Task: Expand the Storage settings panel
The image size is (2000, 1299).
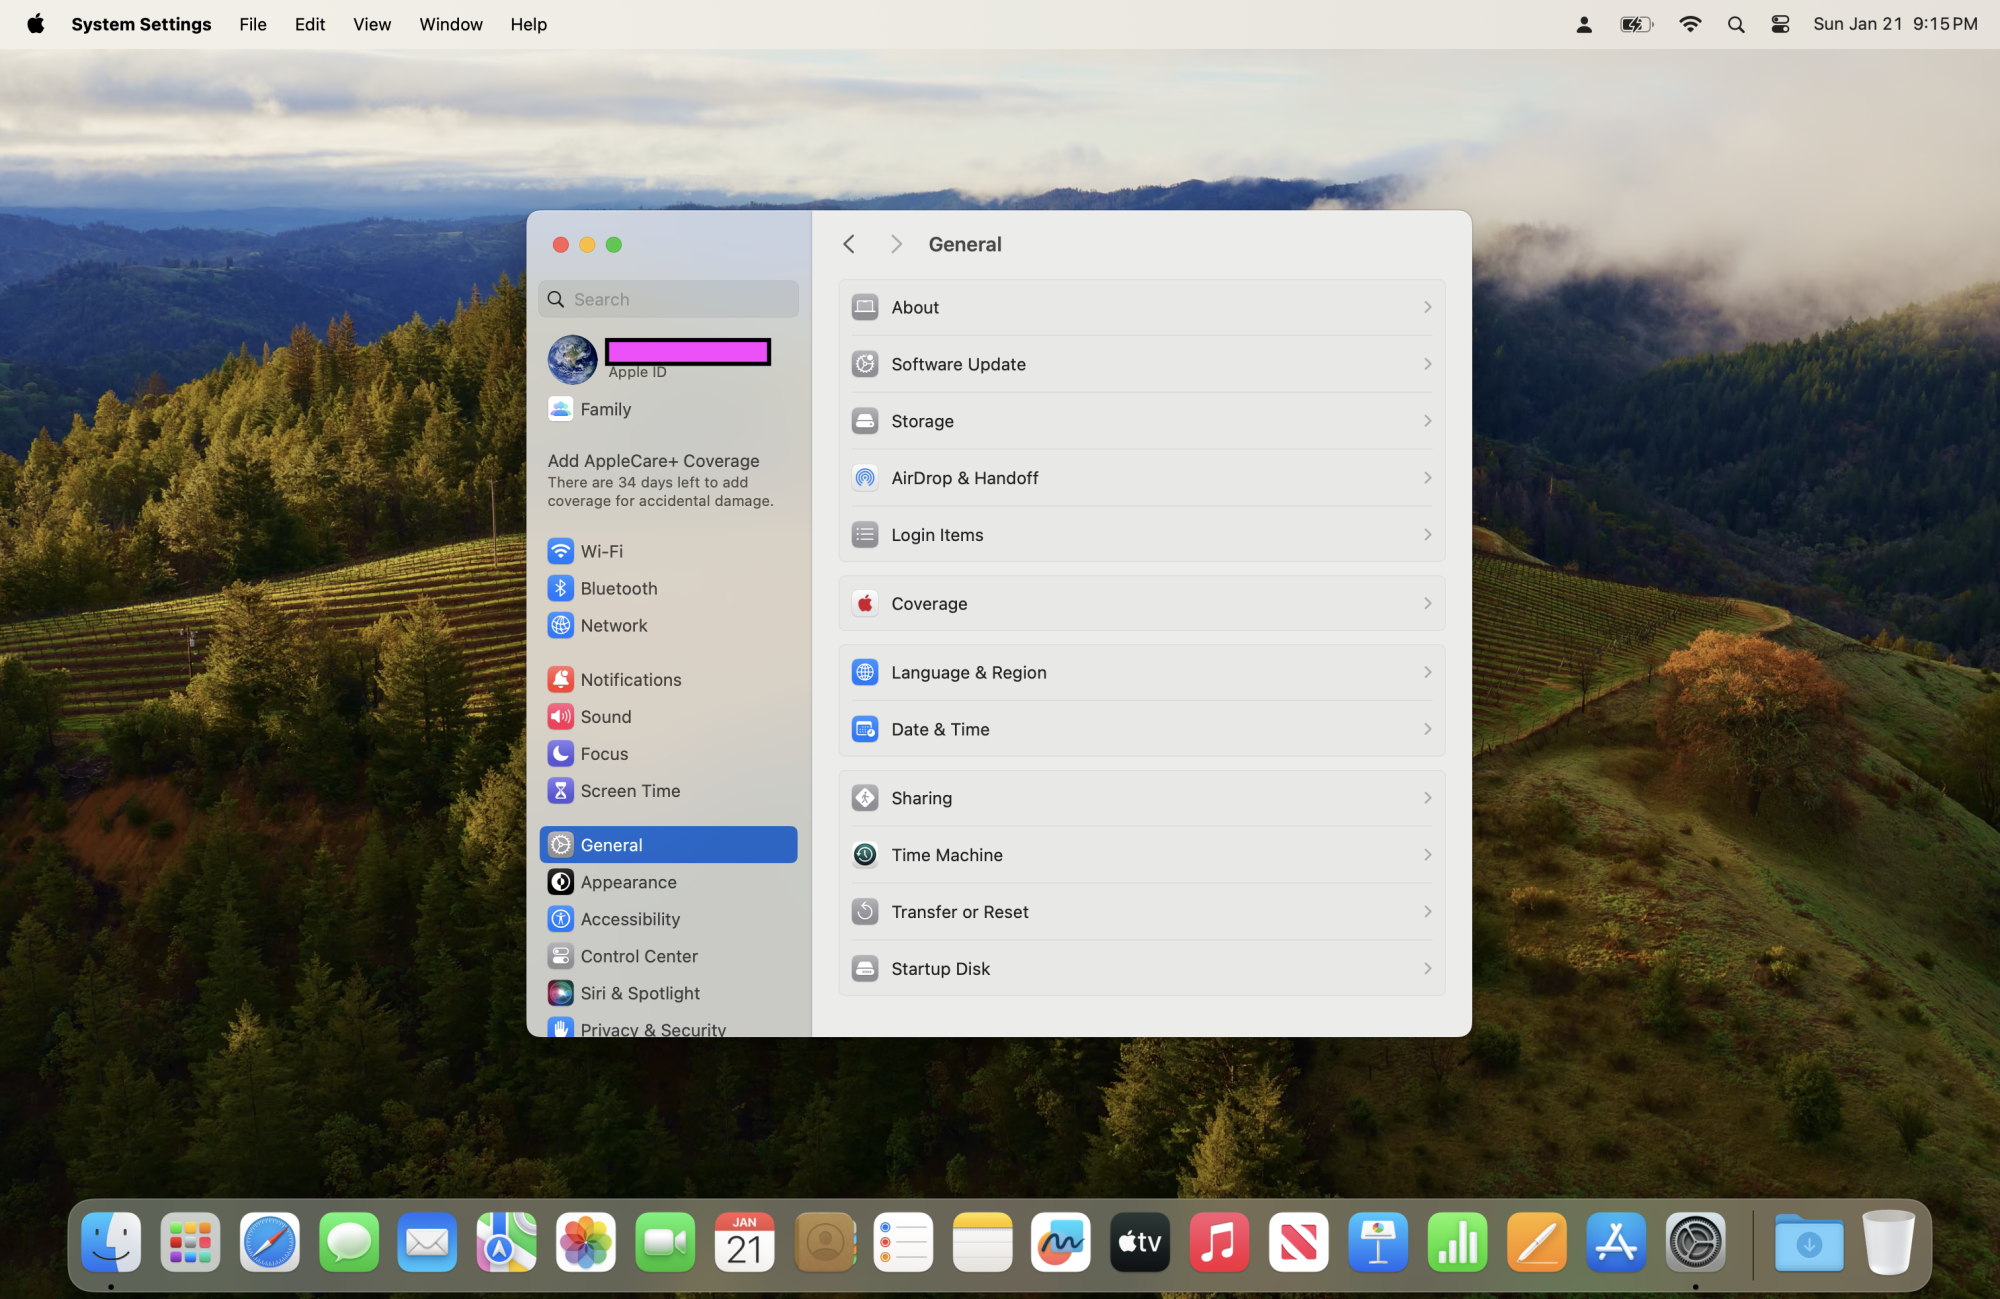Action: coord(1143,421)
